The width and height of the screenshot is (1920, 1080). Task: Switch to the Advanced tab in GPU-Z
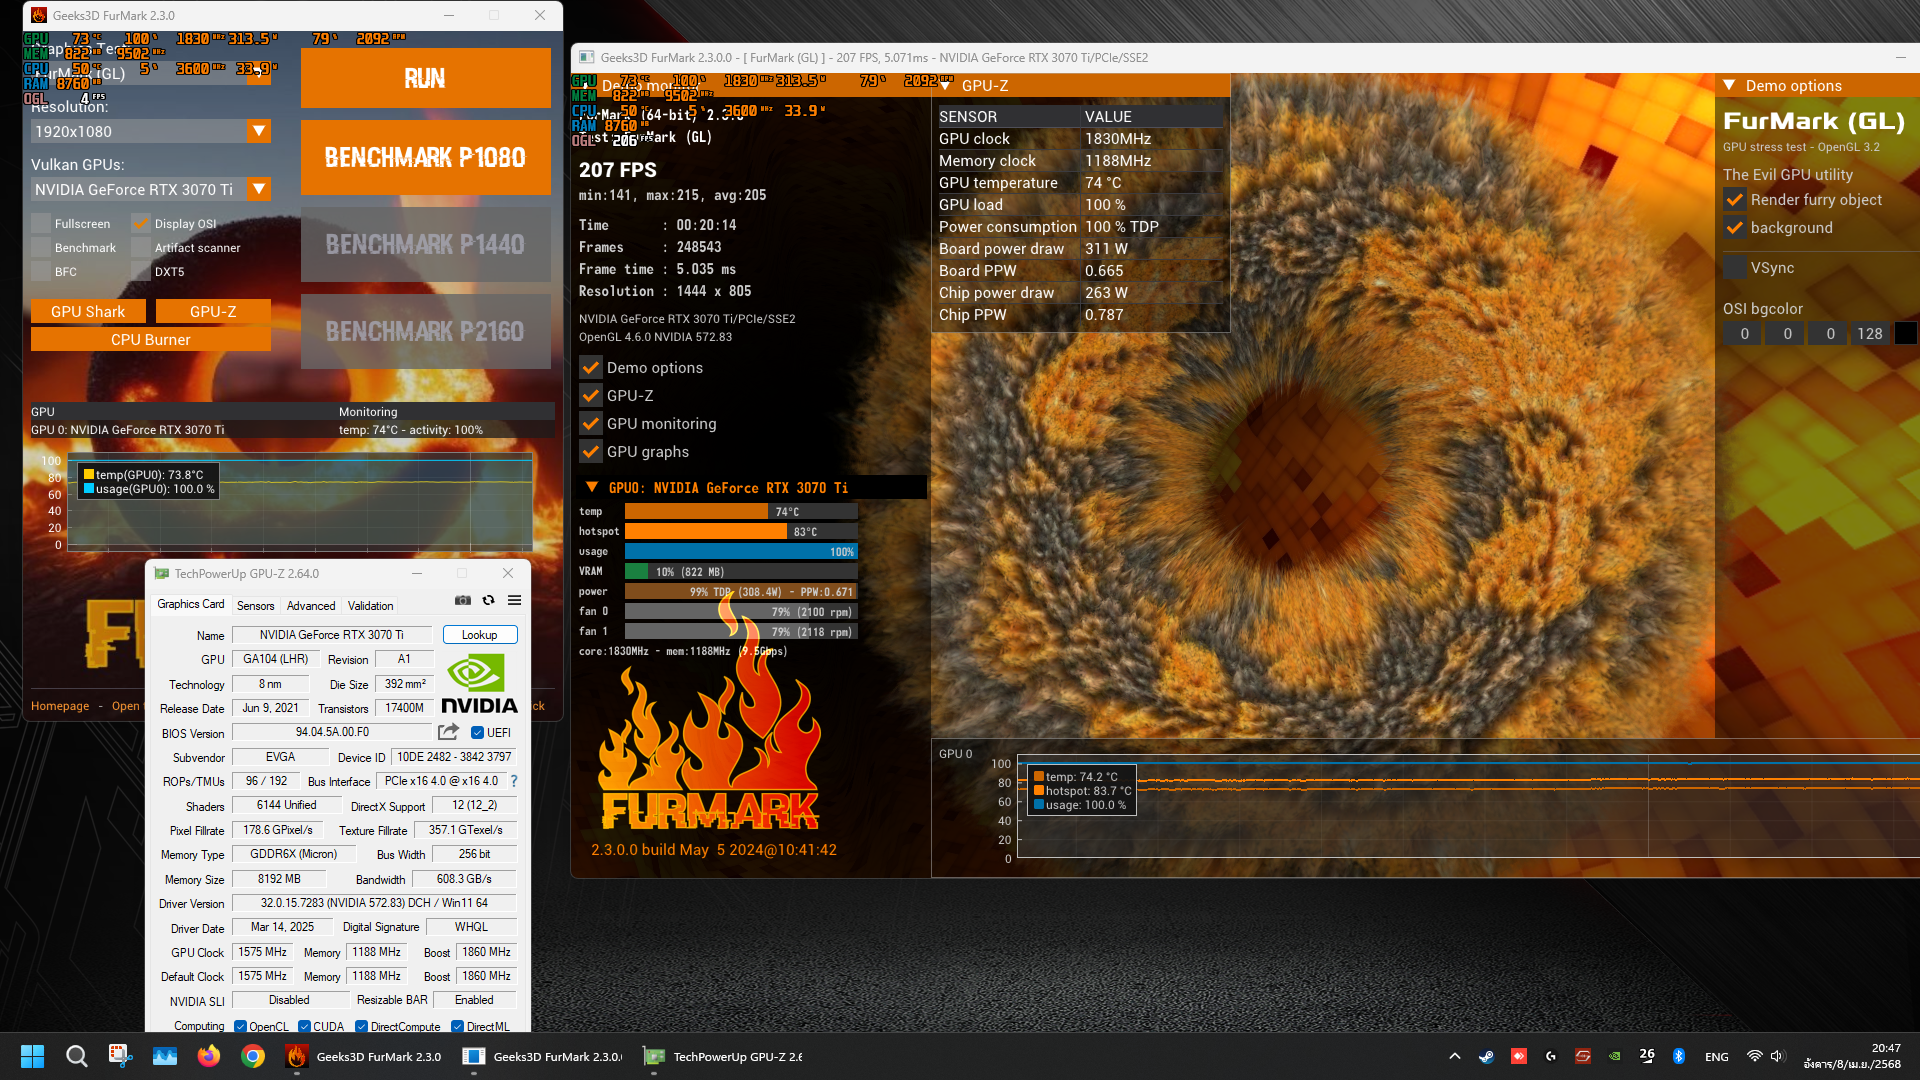point(311,605)
